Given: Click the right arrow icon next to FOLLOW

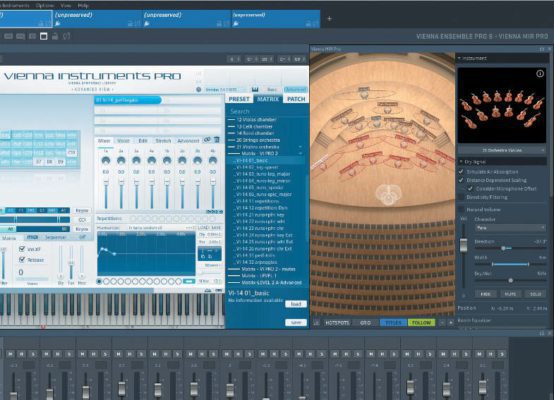Looking at the screenshot, I should coord(451,323).
